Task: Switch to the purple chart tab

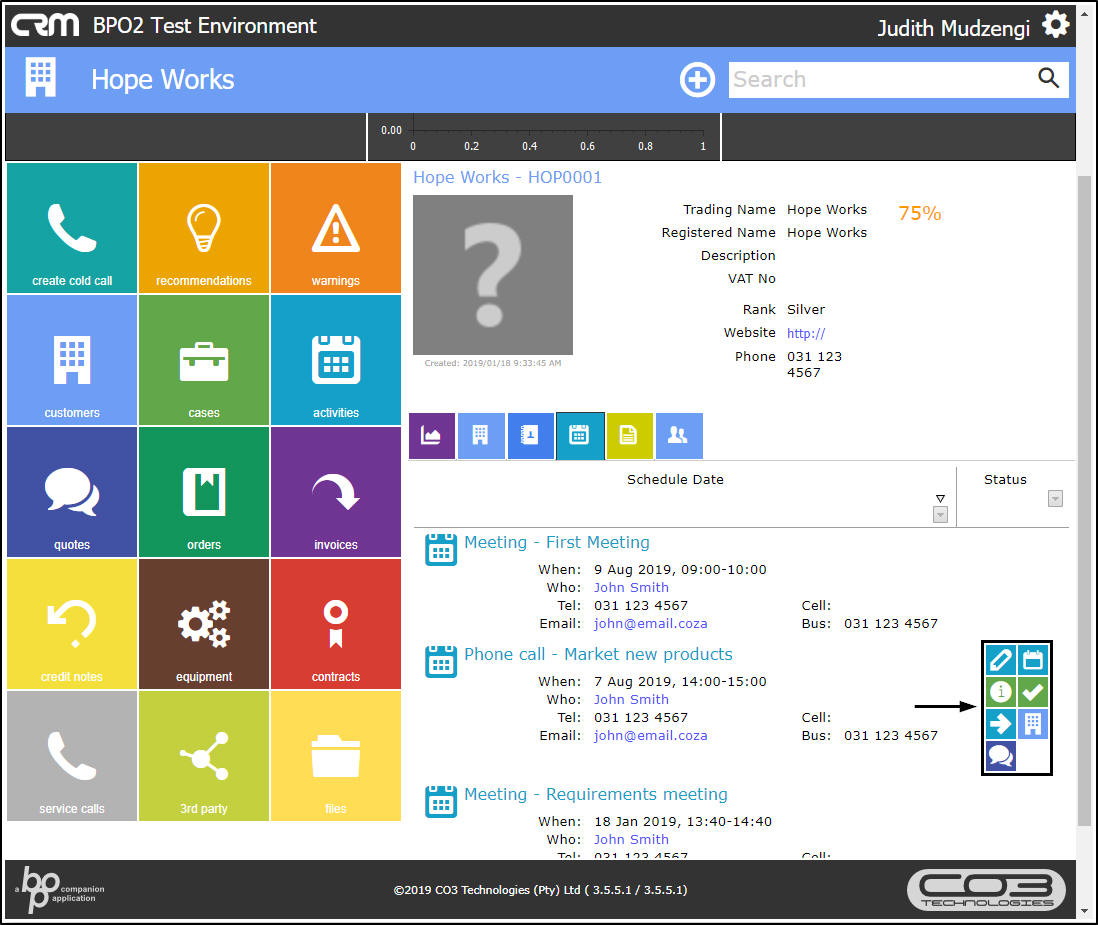Action: tap(432, 436)
